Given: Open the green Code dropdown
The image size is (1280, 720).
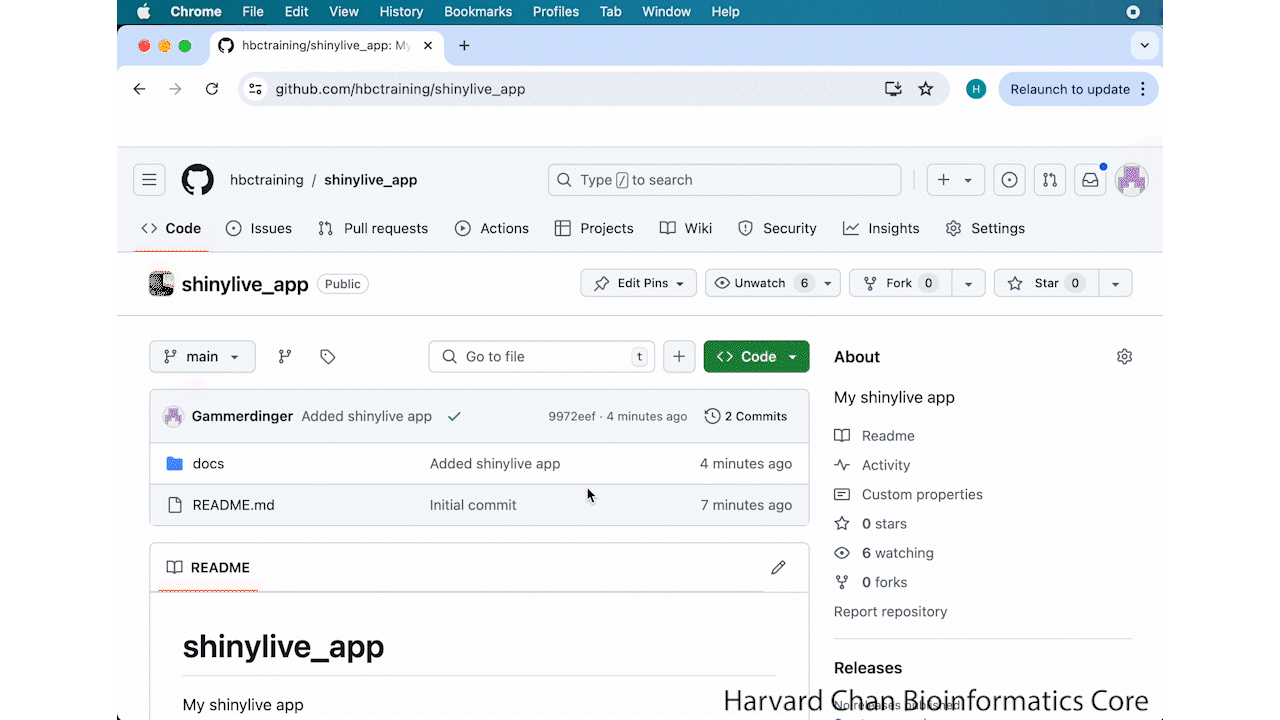Looking at the screenshot, I should point(756,357).
